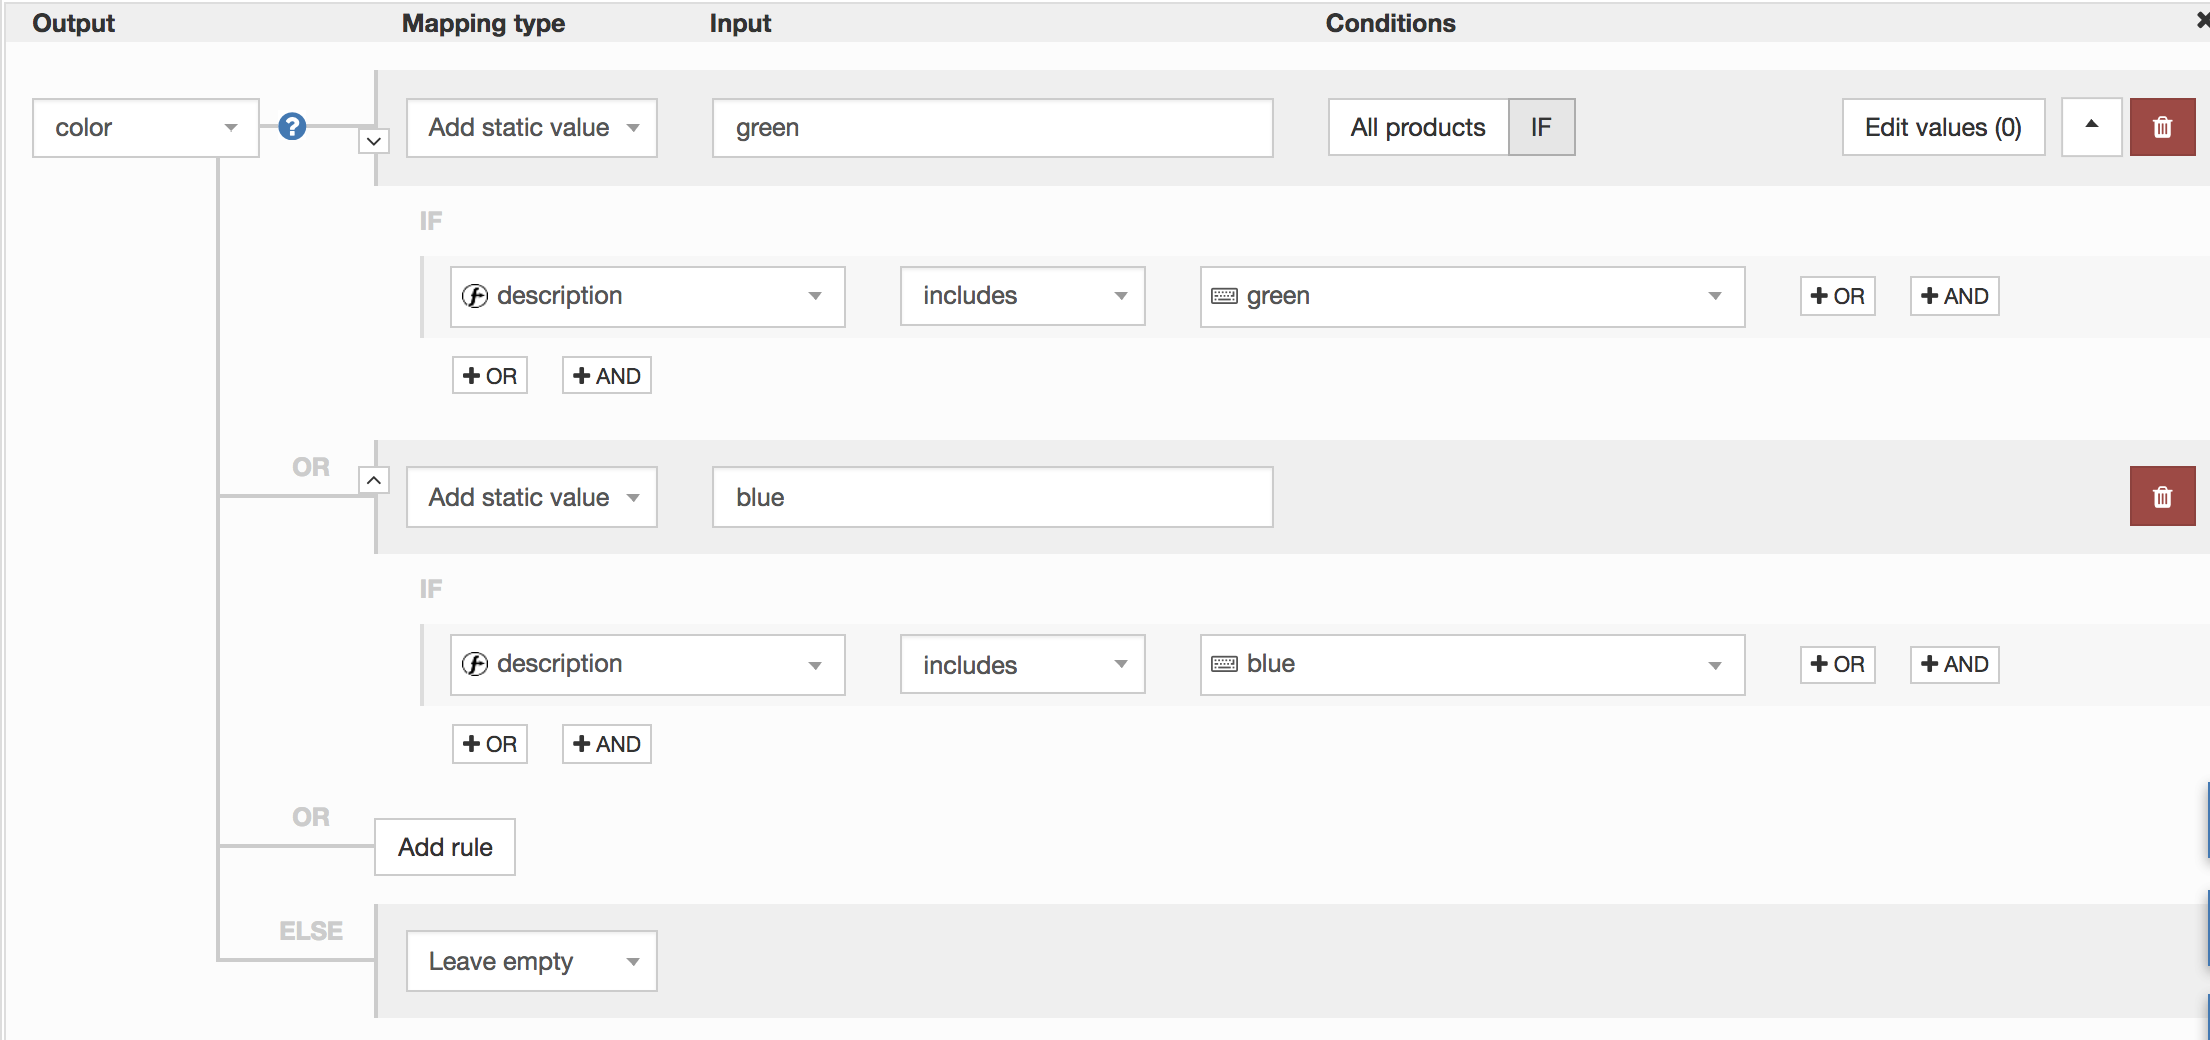
Task: Open description field dropdown in green condition
Action: [647, 296]
